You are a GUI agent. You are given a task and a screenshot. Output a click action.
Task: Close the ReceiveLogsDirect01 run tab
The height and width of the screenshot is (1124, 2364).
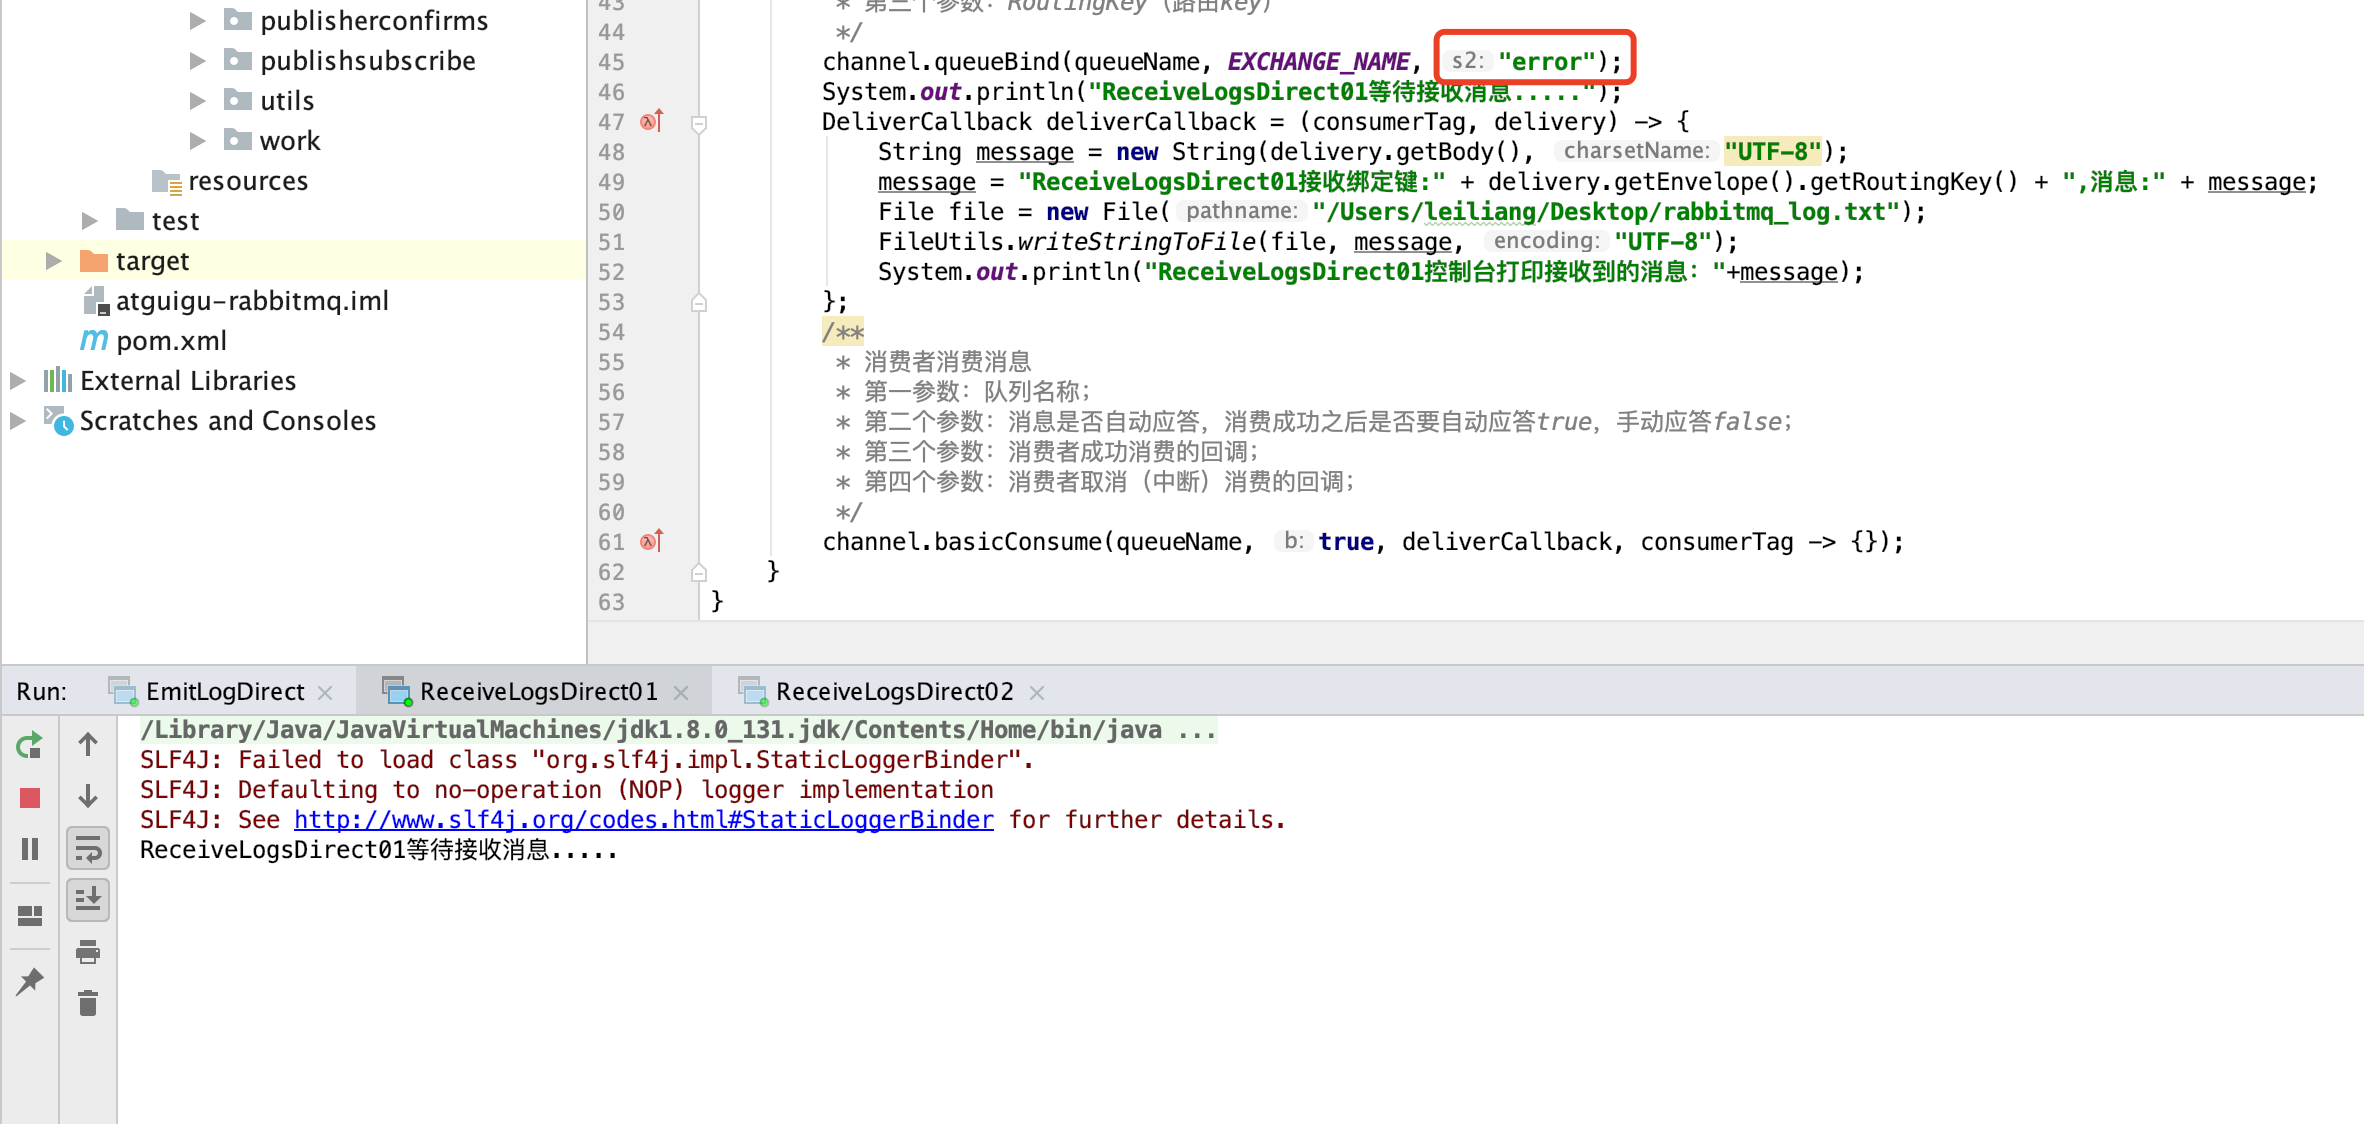[681, 692]
